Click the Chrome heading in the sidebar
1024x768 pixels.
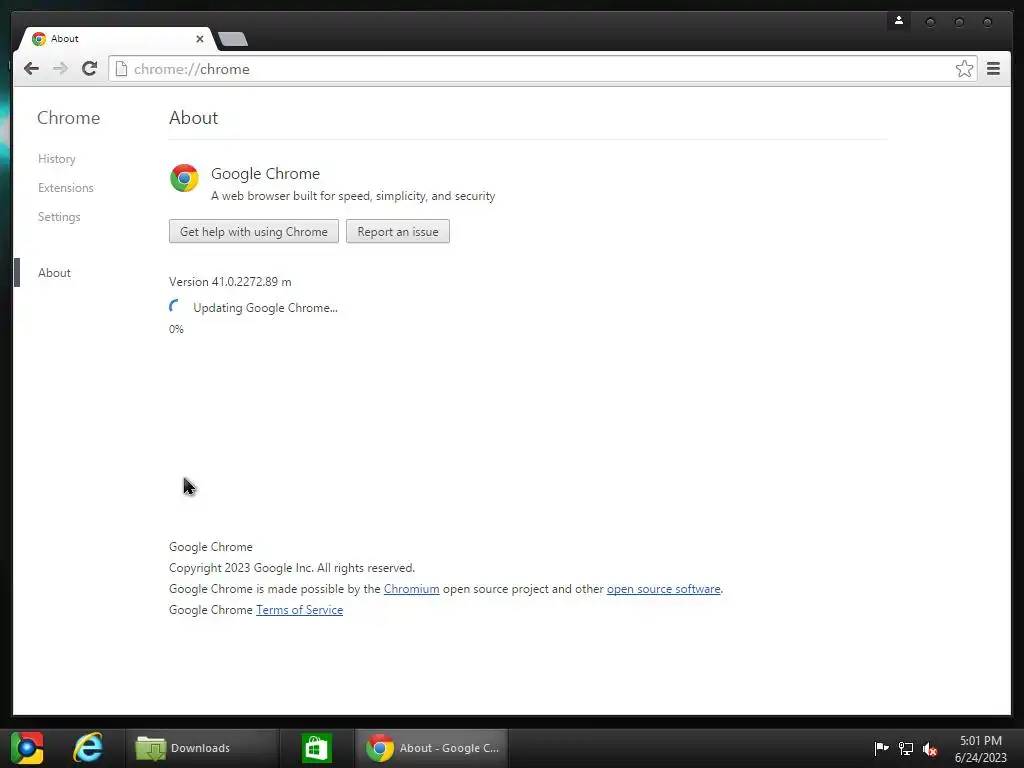[x=69, y=118]
